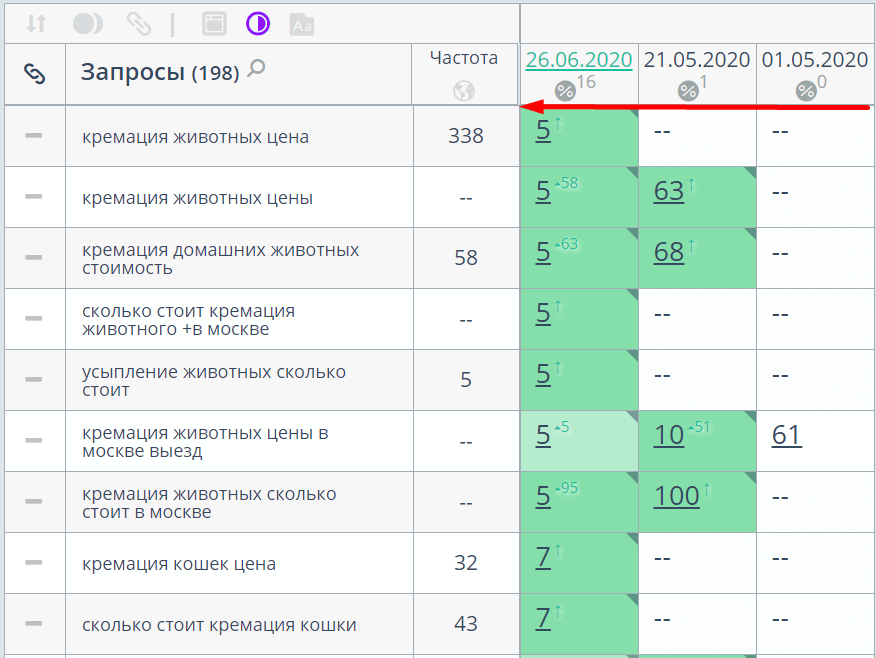Click the link icon in table header

(35, 74)
